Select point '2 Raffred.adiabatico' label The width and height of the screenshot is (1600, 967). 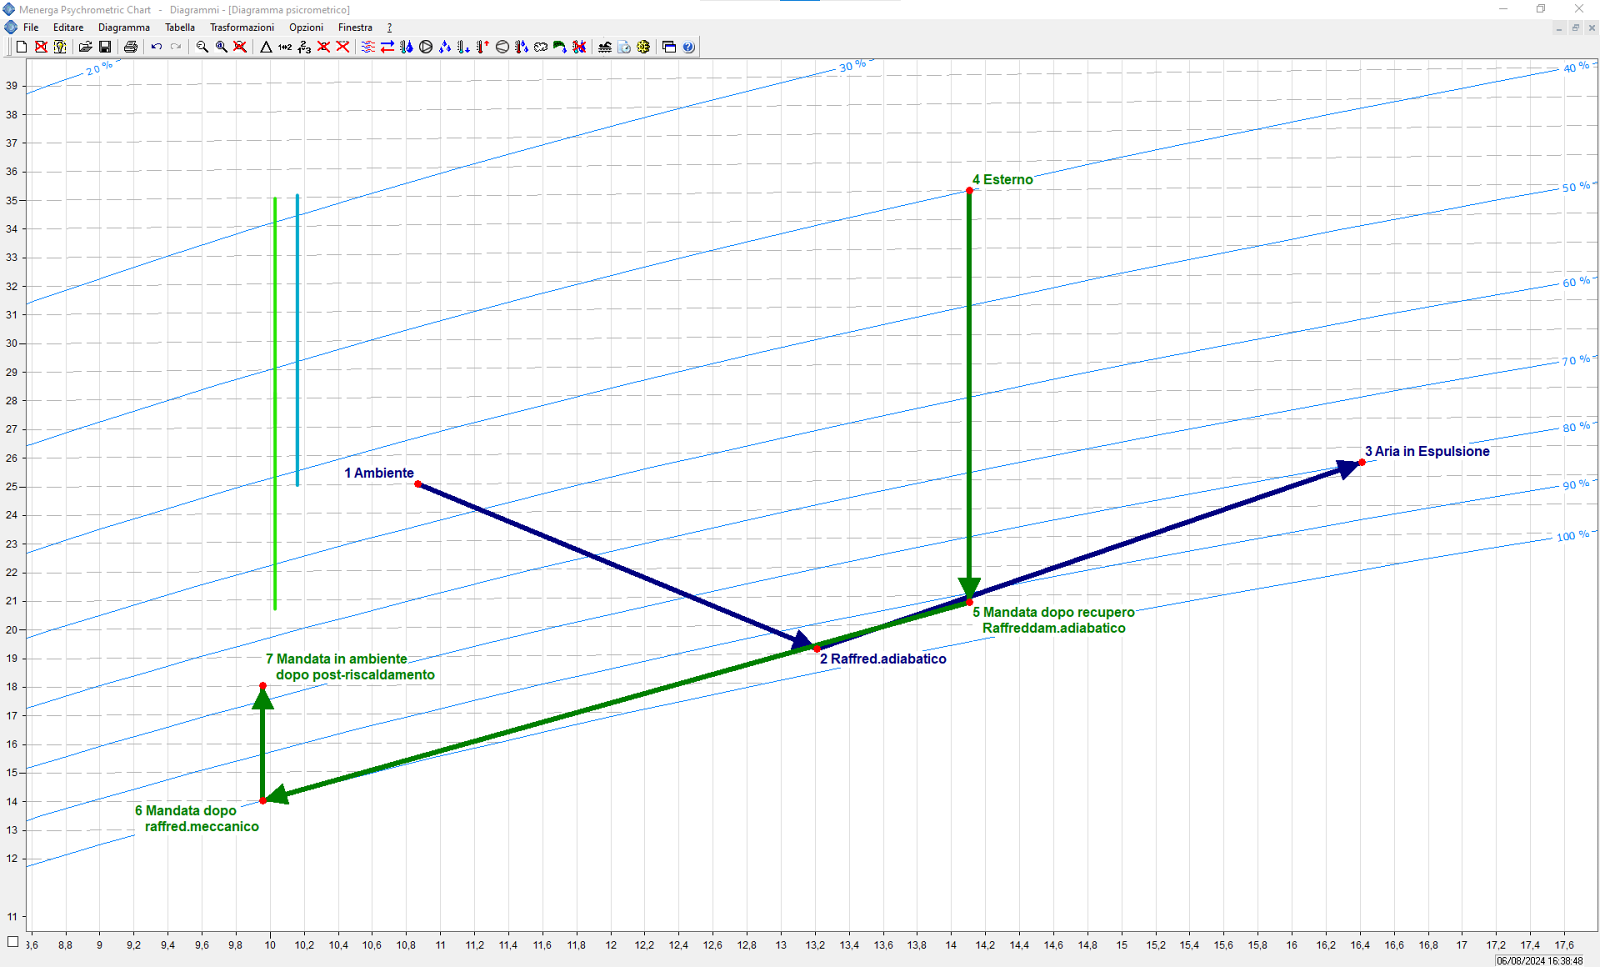tap(883, 659)
